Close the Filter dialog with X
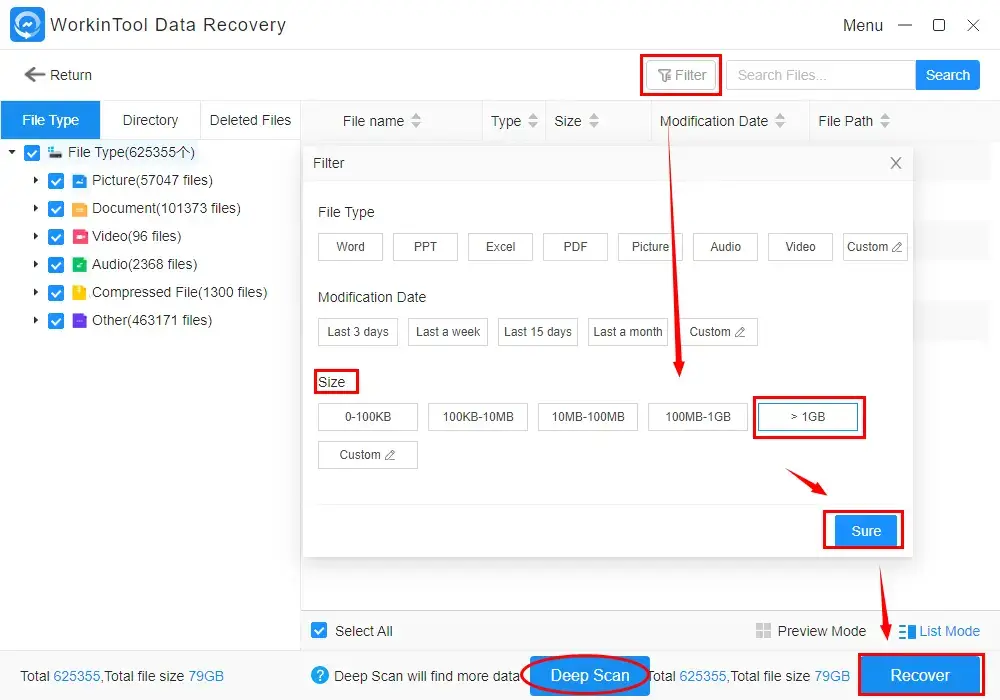 [x=895, y=163]
